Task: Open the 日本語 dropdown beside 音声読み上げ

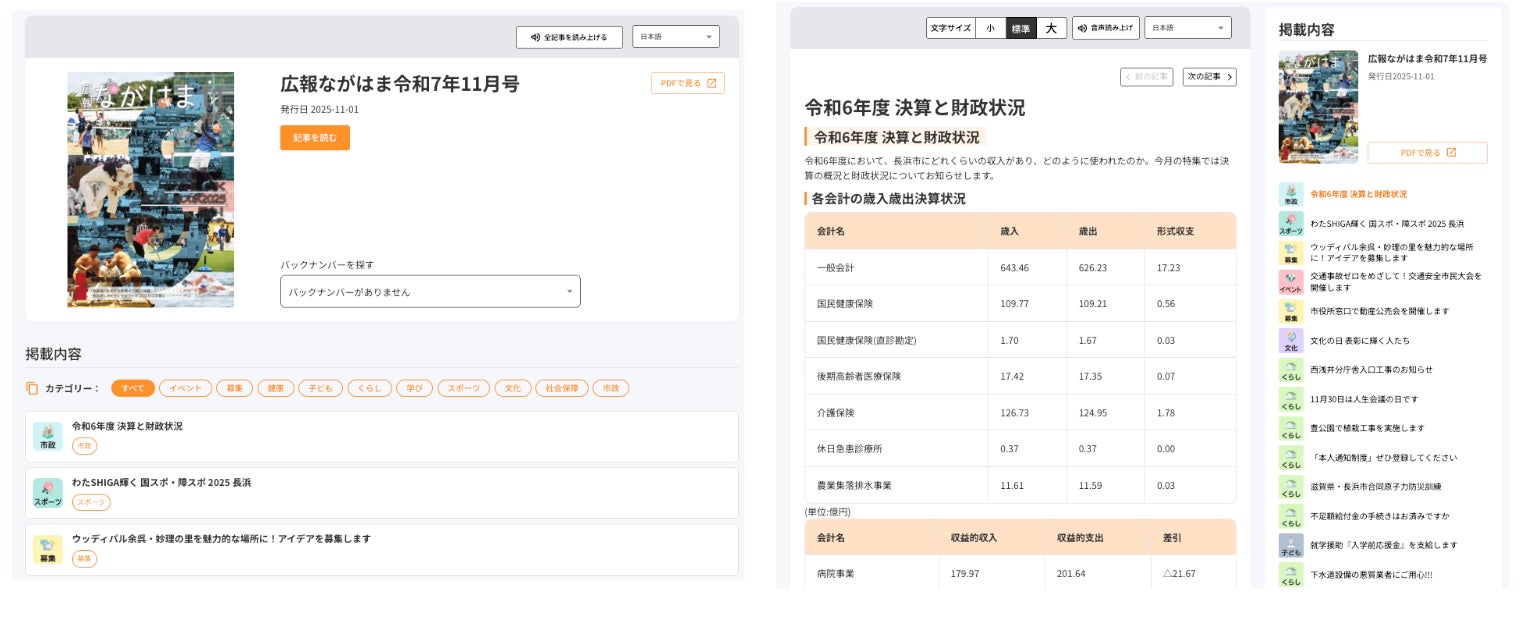Action: [x=1187, y=28]
